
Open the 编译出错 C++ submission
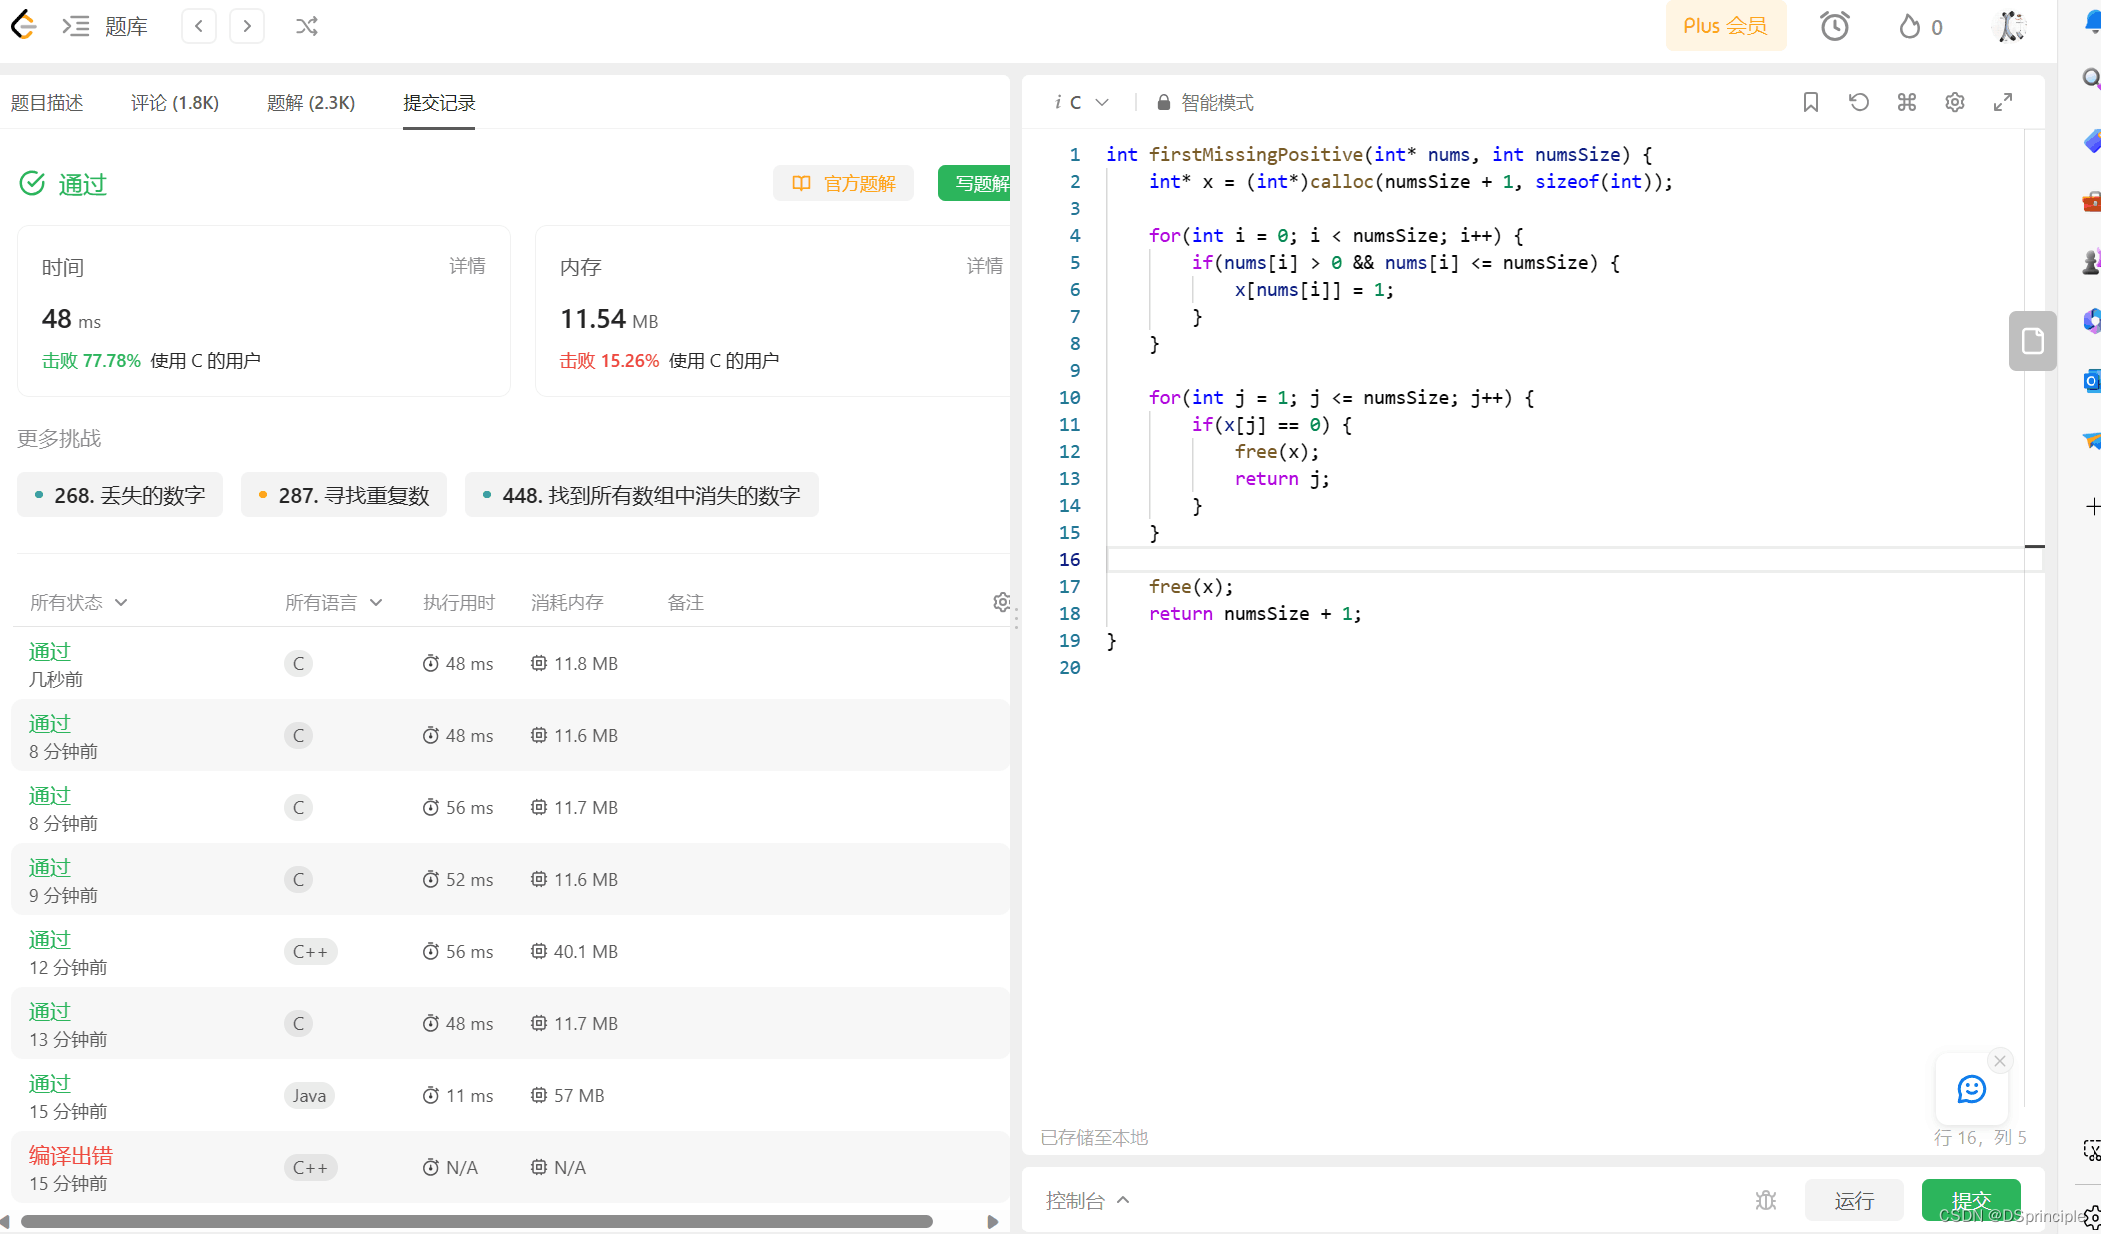point(510,1168)
